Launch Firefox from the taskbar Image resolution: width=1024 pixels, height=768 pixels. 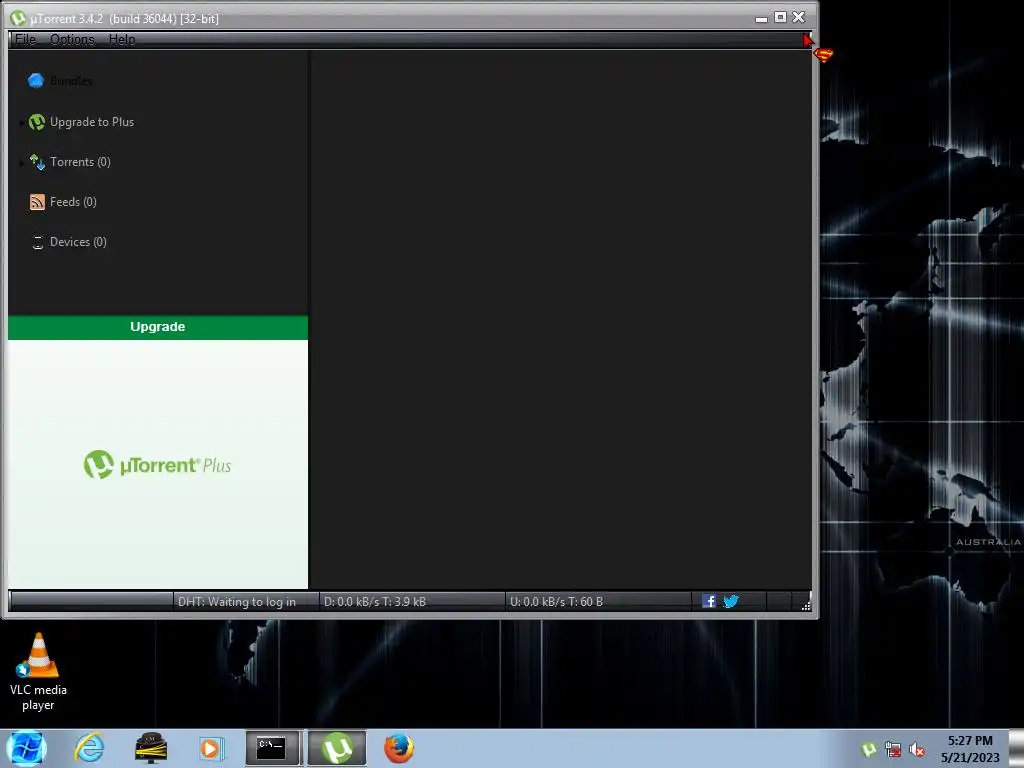click(x=399, y=748)
